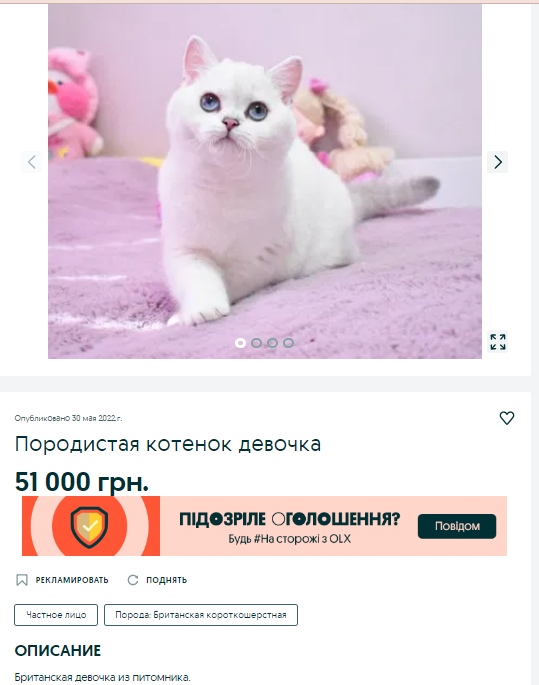The width and height of the screenshot is (539, 685).
Task: Click the 51 000 грн. price
Action: click(82, 481)
